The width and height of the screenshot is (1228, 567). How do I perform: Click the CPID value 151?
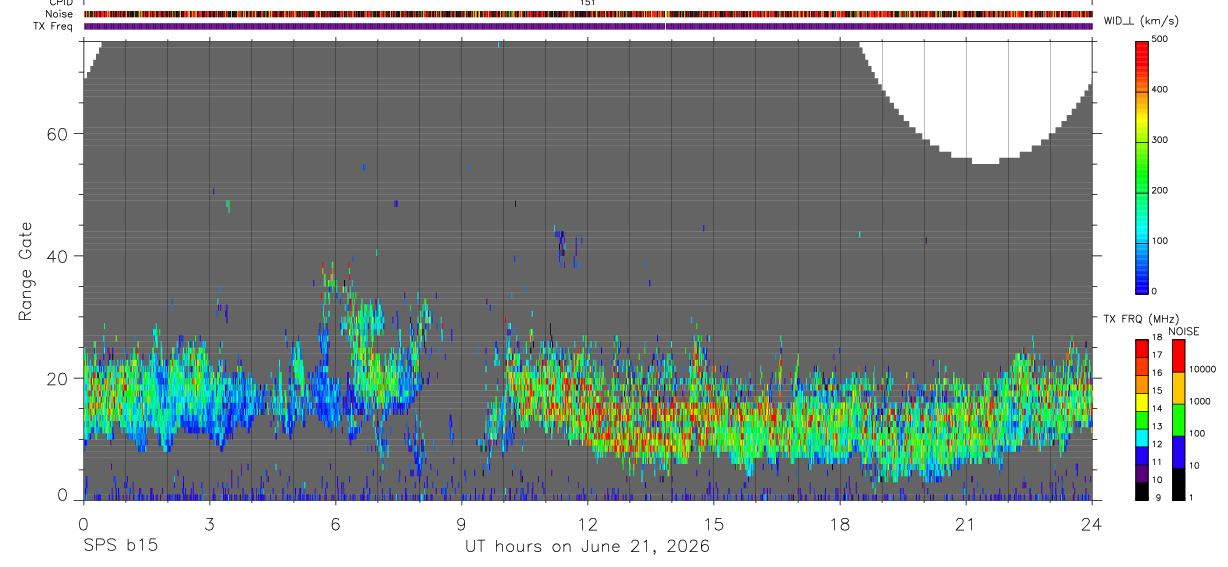tap(588, 3)
